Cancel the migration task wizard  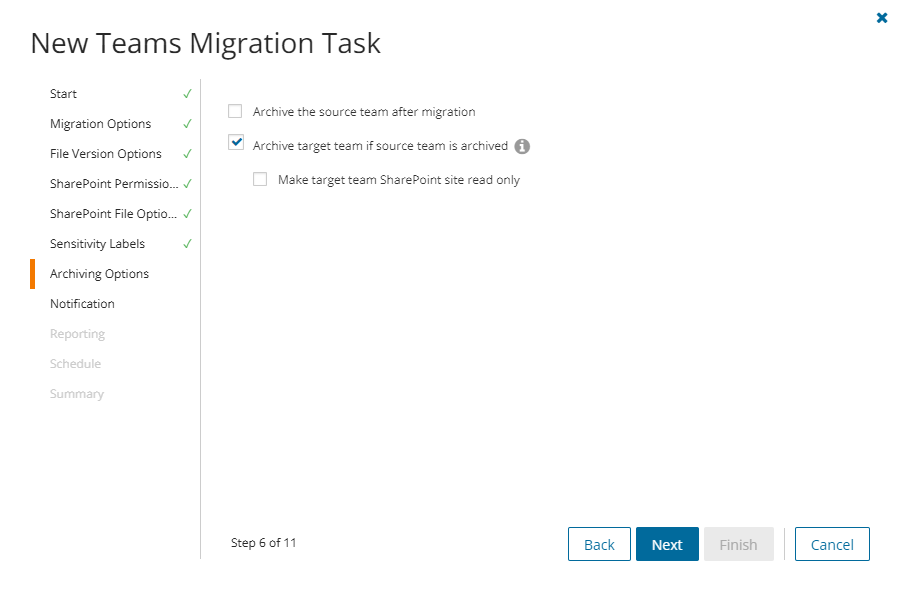point(832,544)
